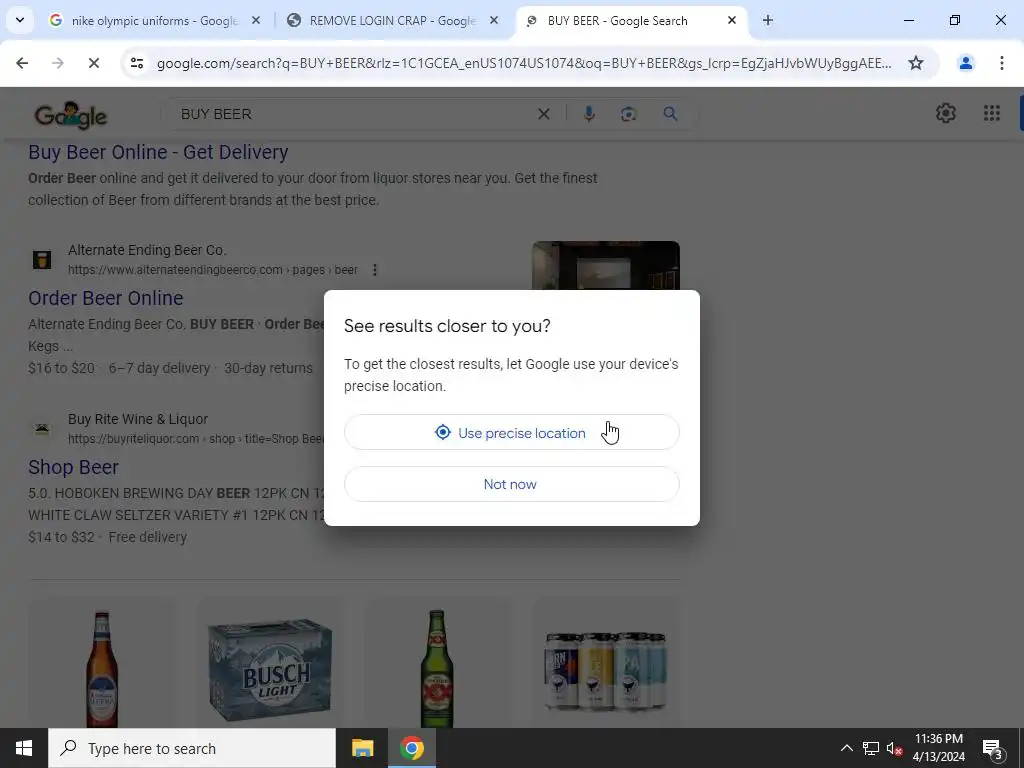Open notification center with 3 alerts
This screenshot has height=768, width=1024.
pos(992,749)
